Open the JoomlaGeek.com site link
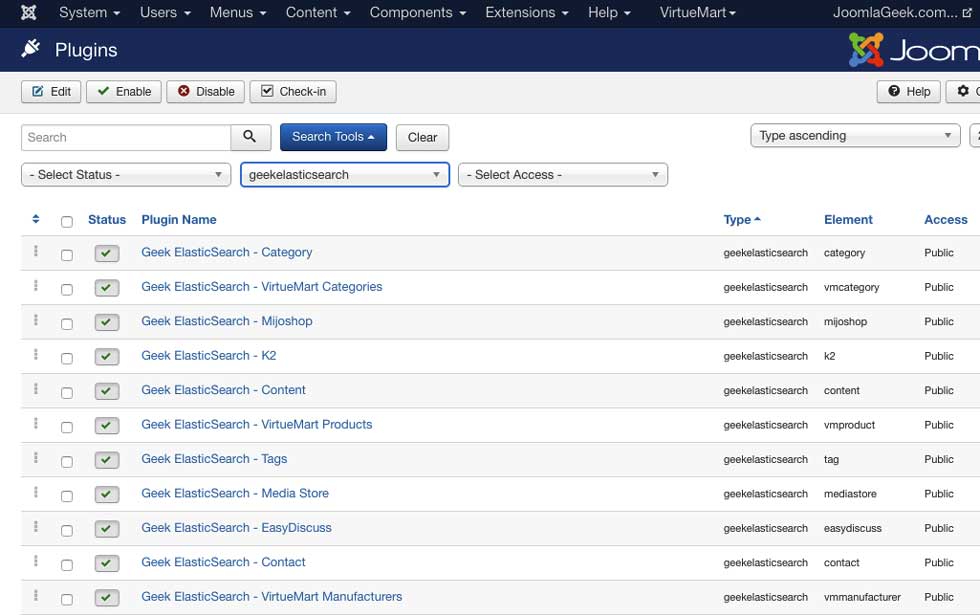Screen dimensions: 980x616 point(902,12)
